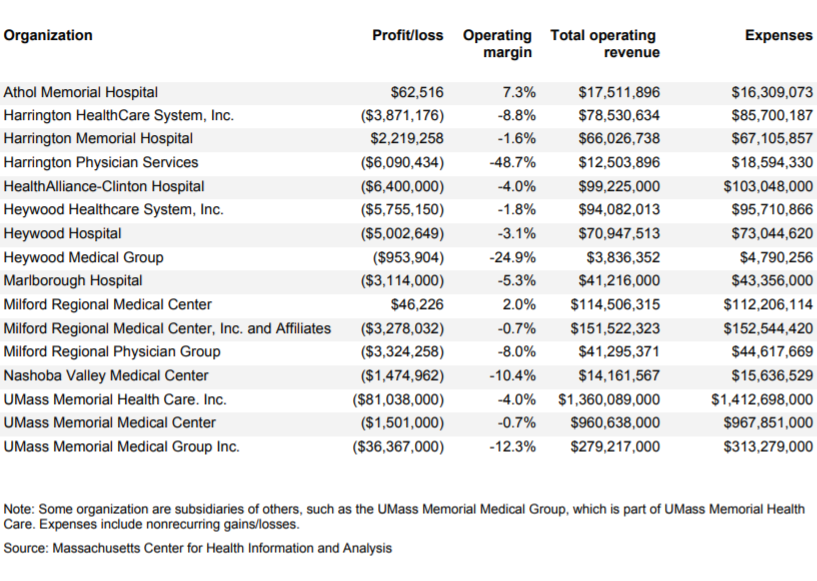Click Athol Memorial's $62,516 profit value
817x581 pixels.
[x=417, y=92]
